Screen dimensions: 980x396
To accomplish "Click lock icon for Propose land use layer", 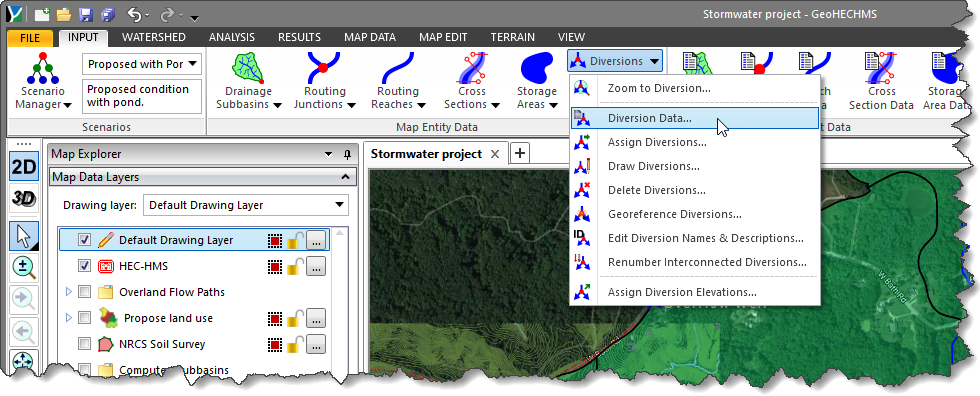I will click(296, 319).
